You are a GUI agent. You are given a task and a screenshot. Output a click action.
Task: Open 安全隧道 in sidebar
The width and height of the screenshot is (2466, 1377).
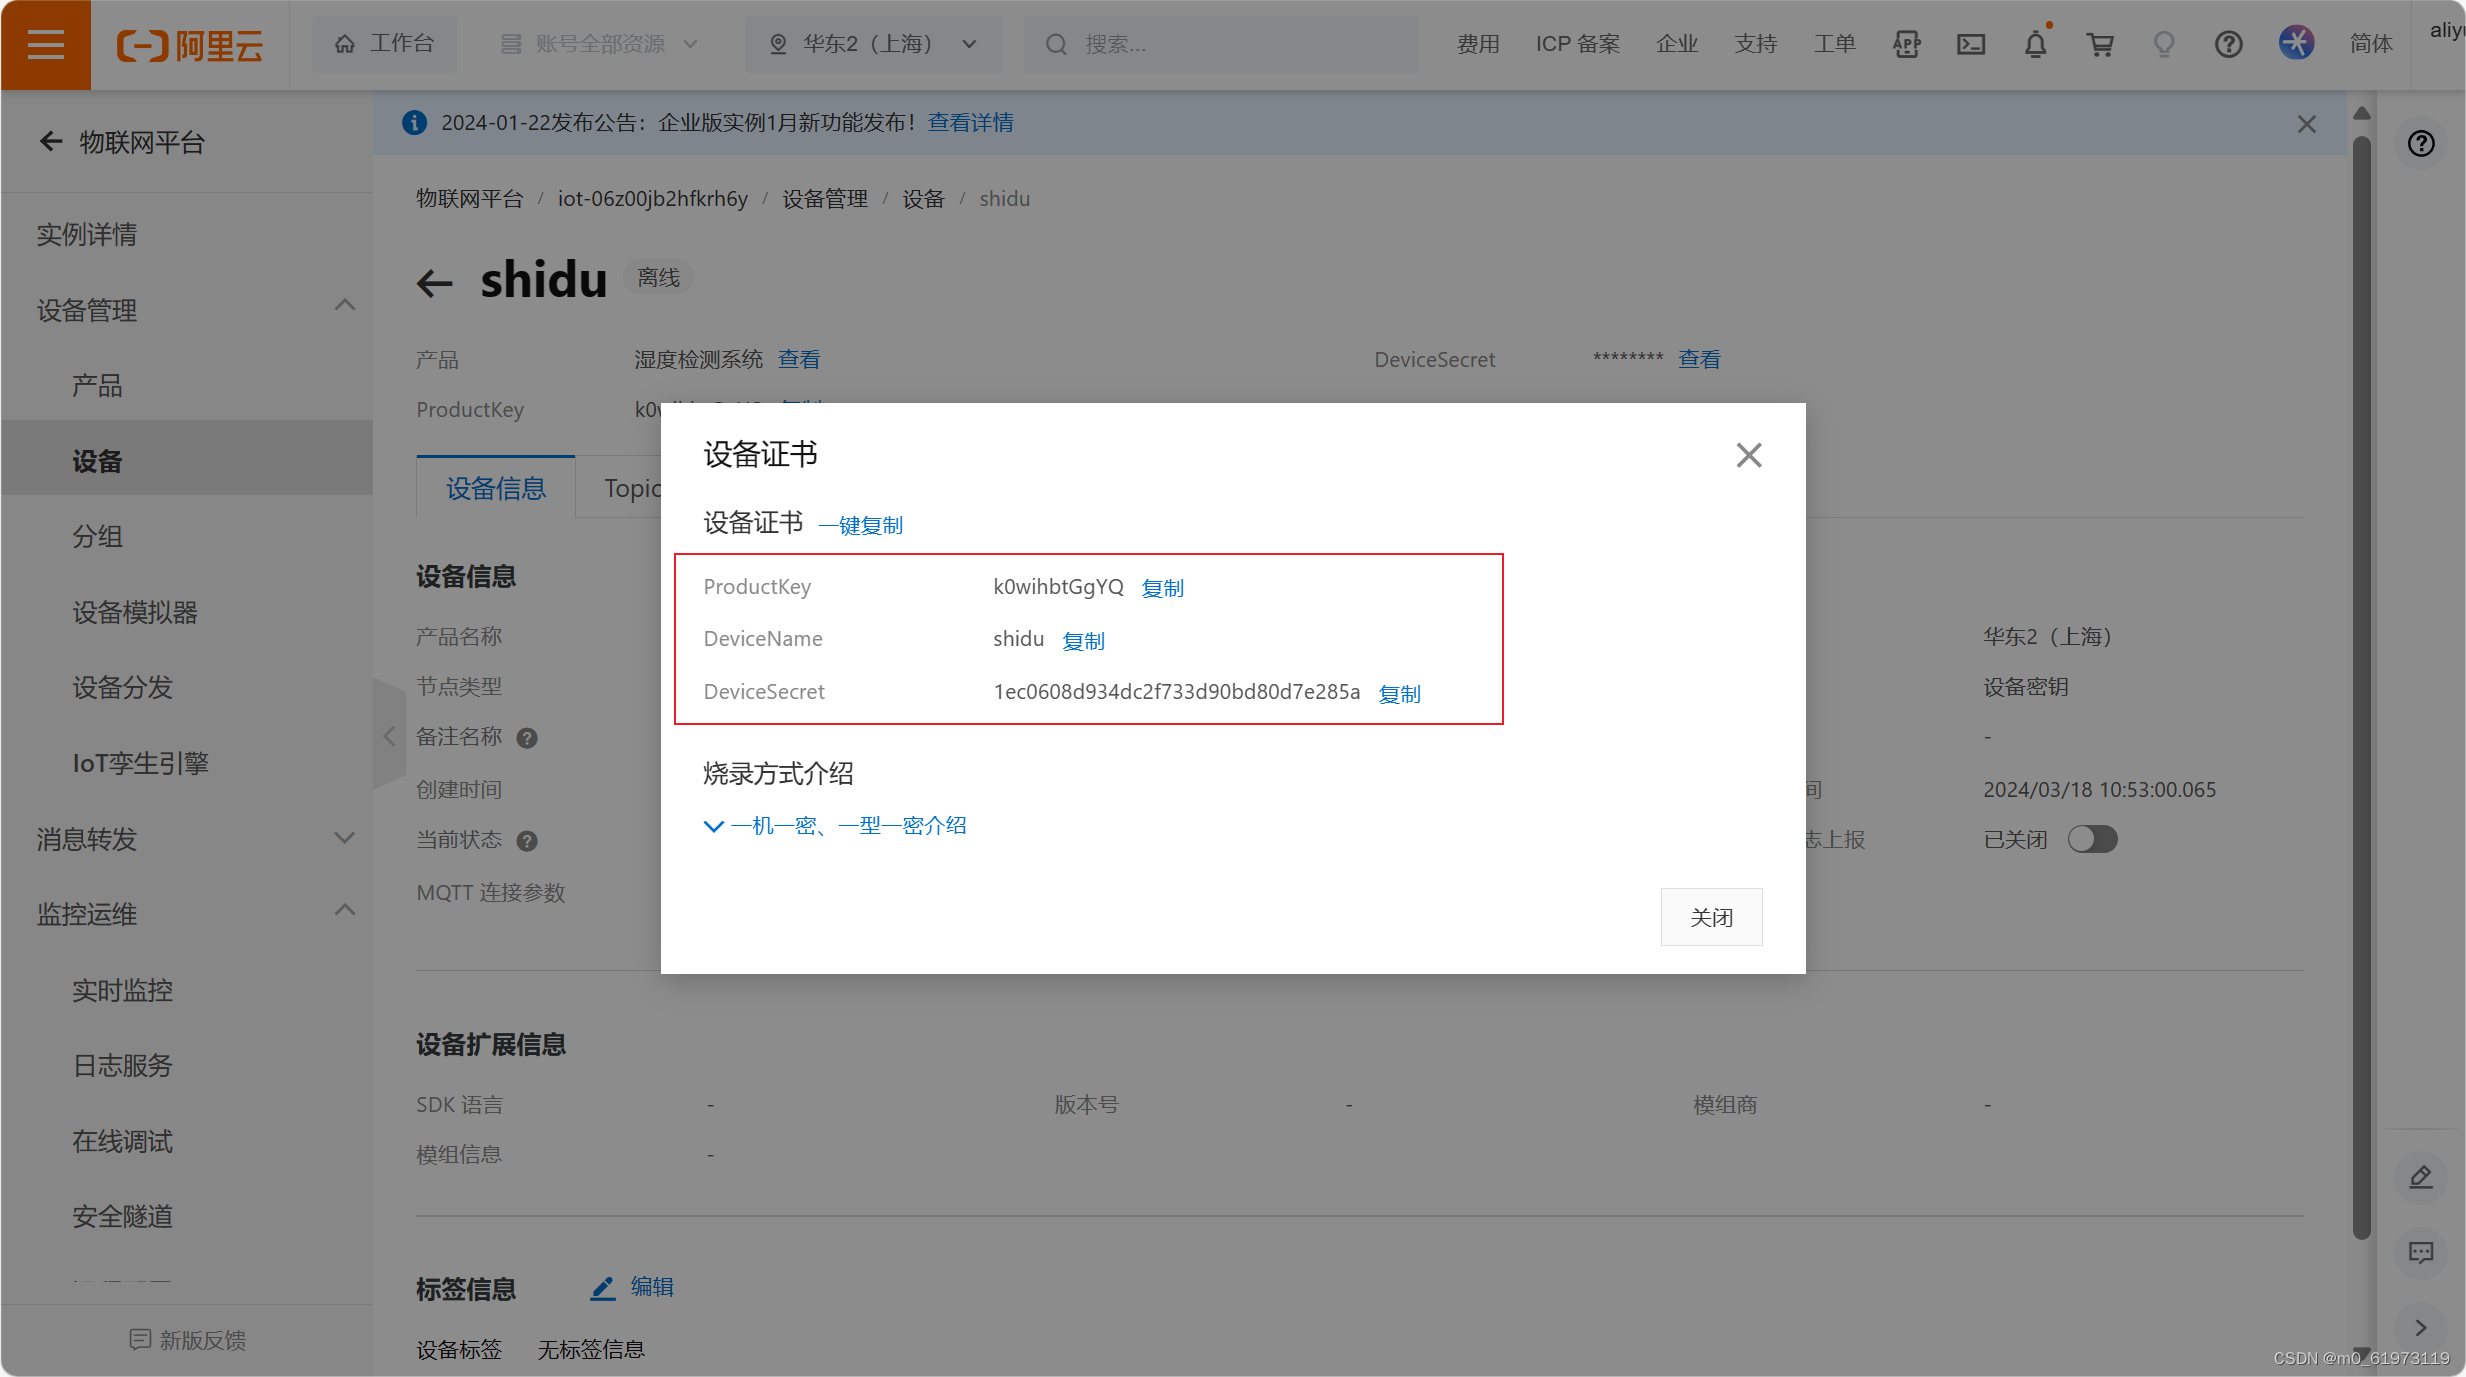point(122,1217)
